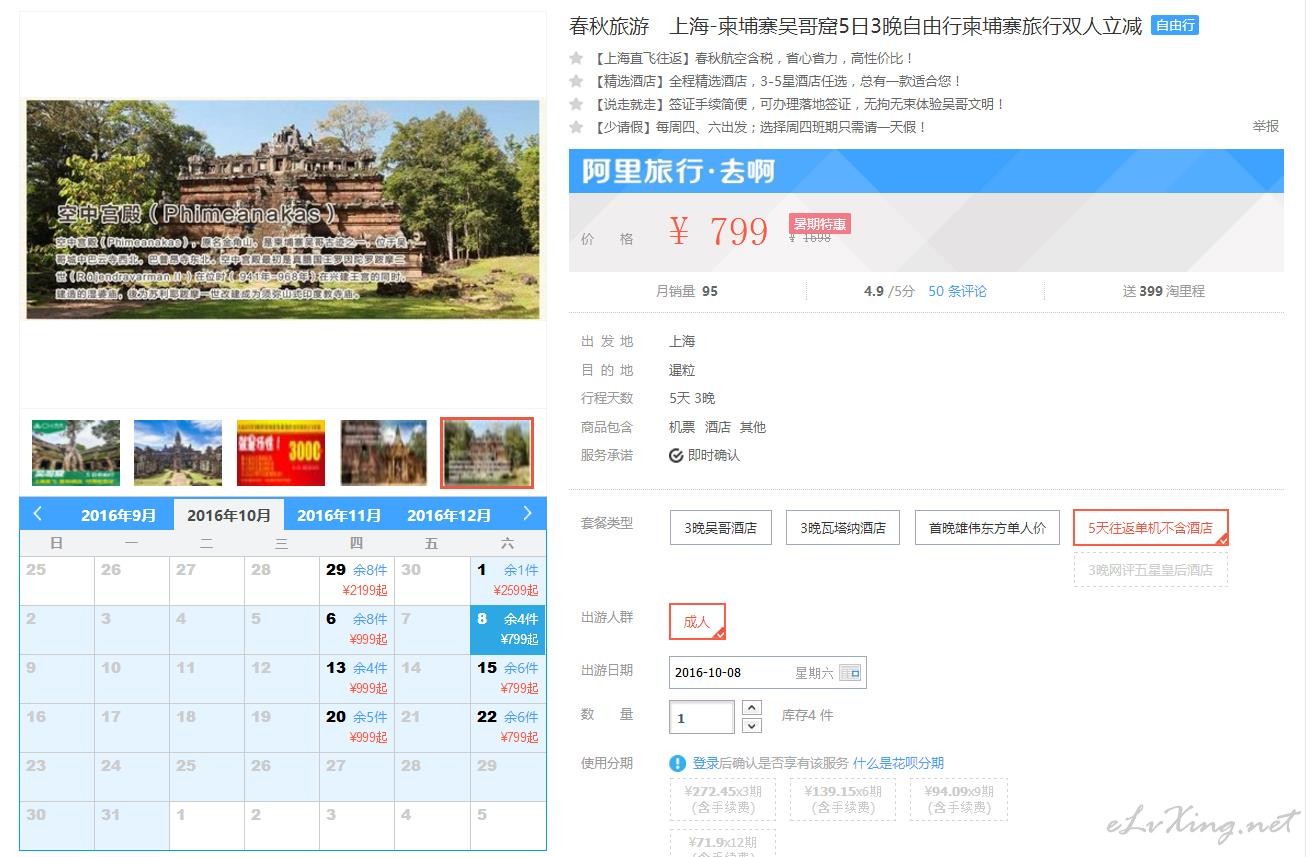1311x857 pixels.
Task: Select October 8 departure ¥799起
Action: click(508, 629)
